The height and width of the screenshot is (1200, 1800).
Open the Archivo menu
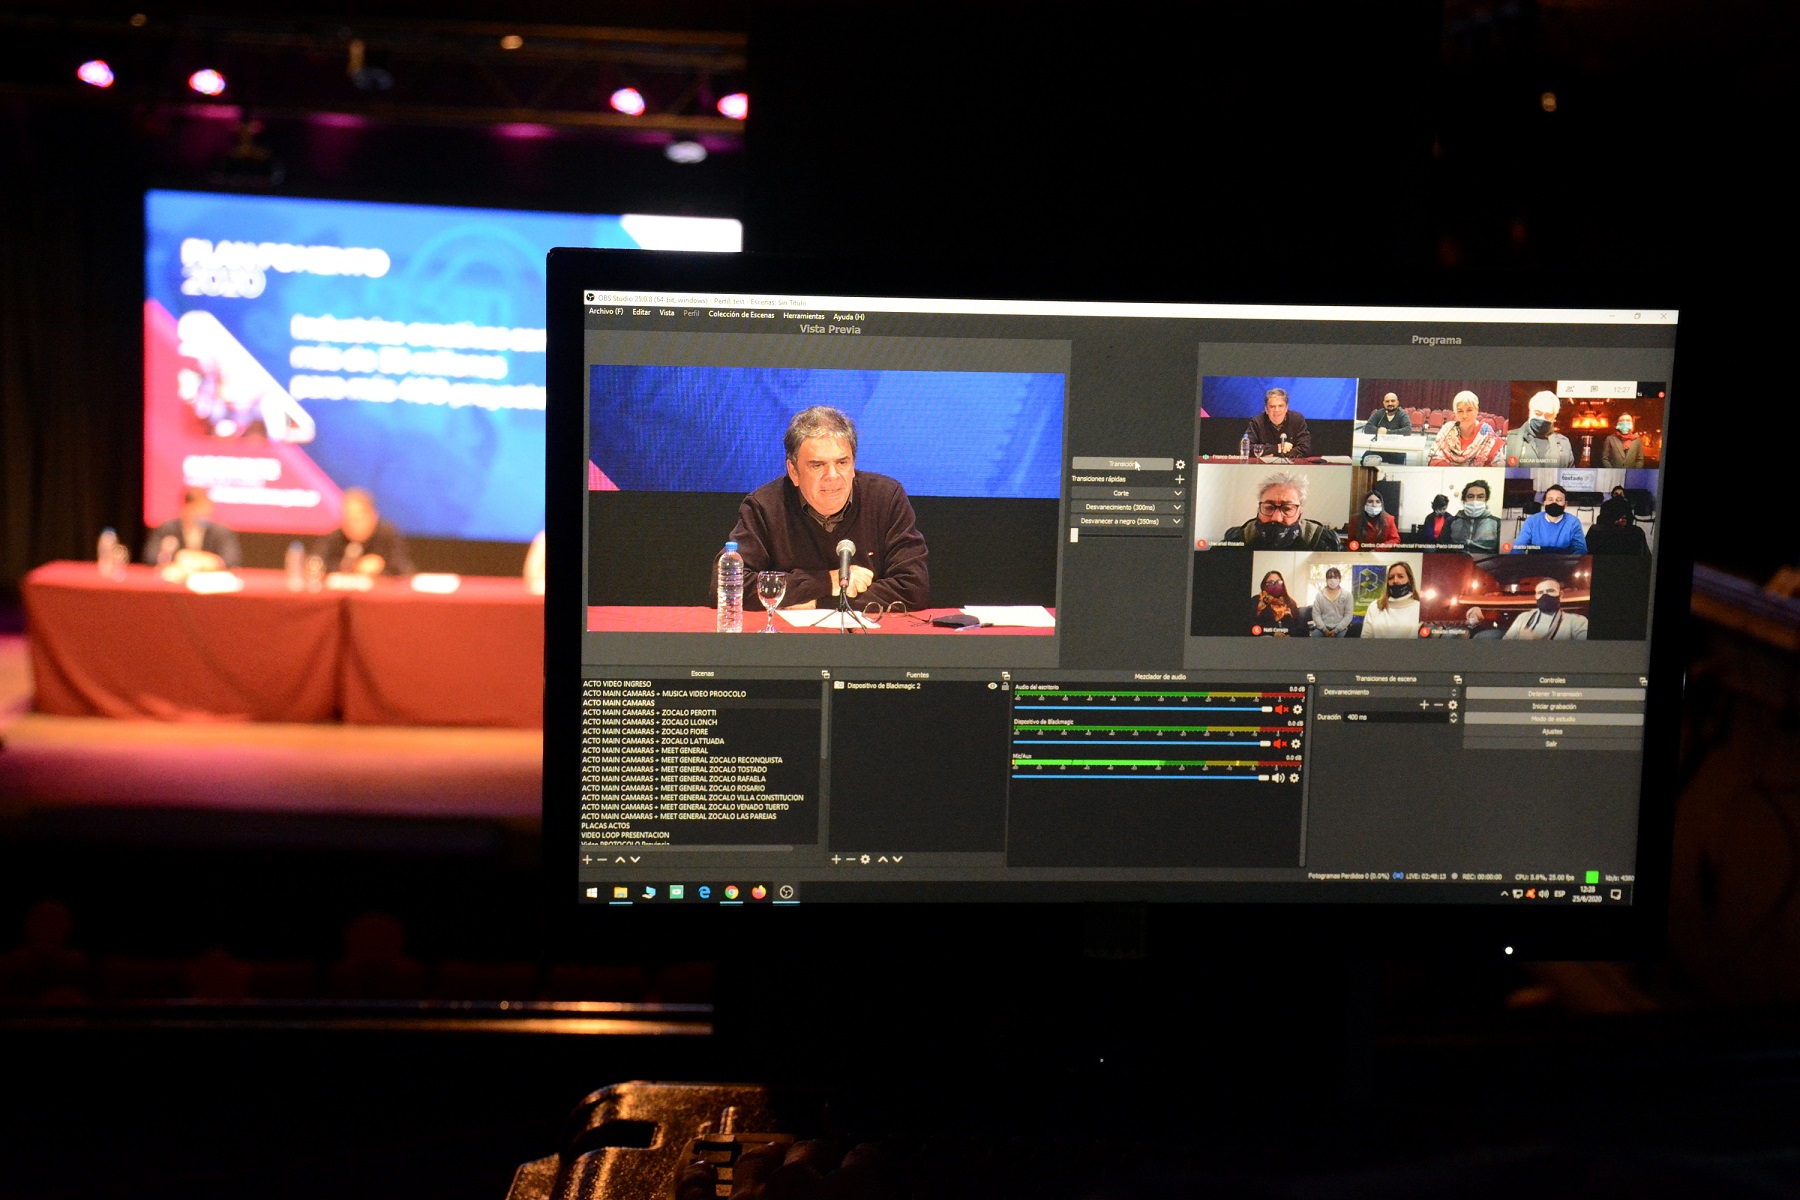click(605, 312)
